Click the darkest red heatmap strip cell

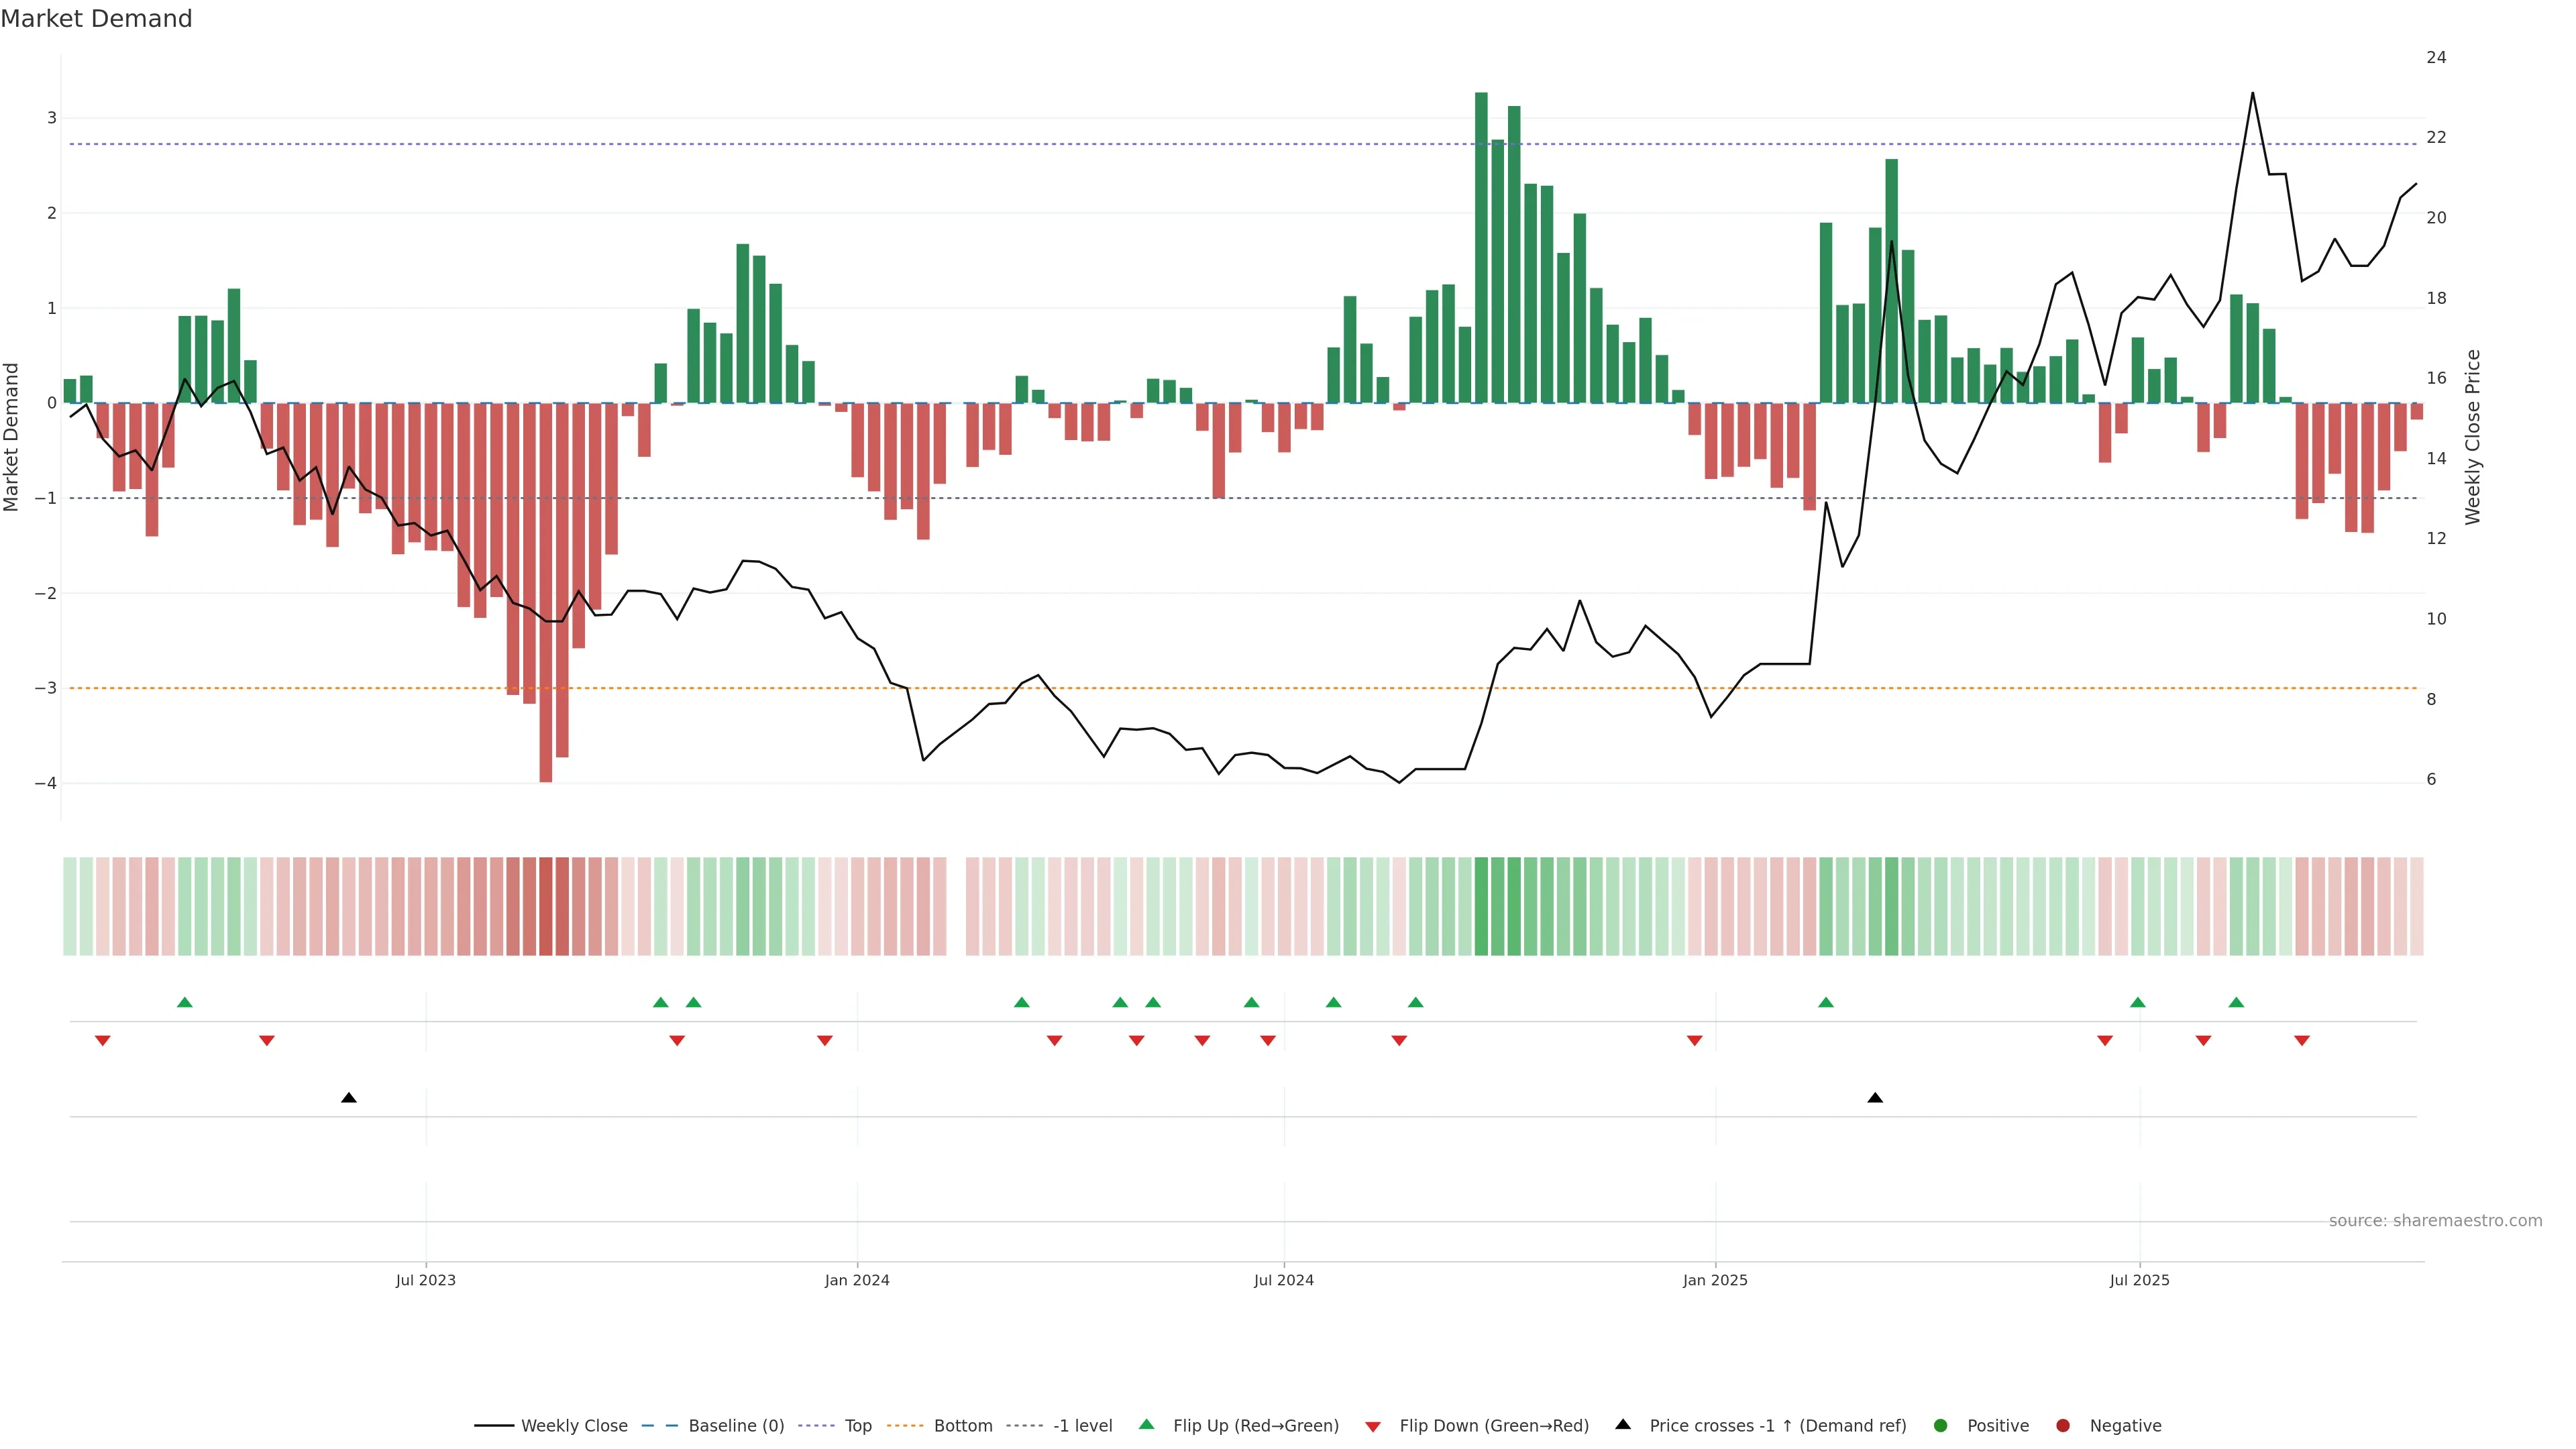coord(545,906)
